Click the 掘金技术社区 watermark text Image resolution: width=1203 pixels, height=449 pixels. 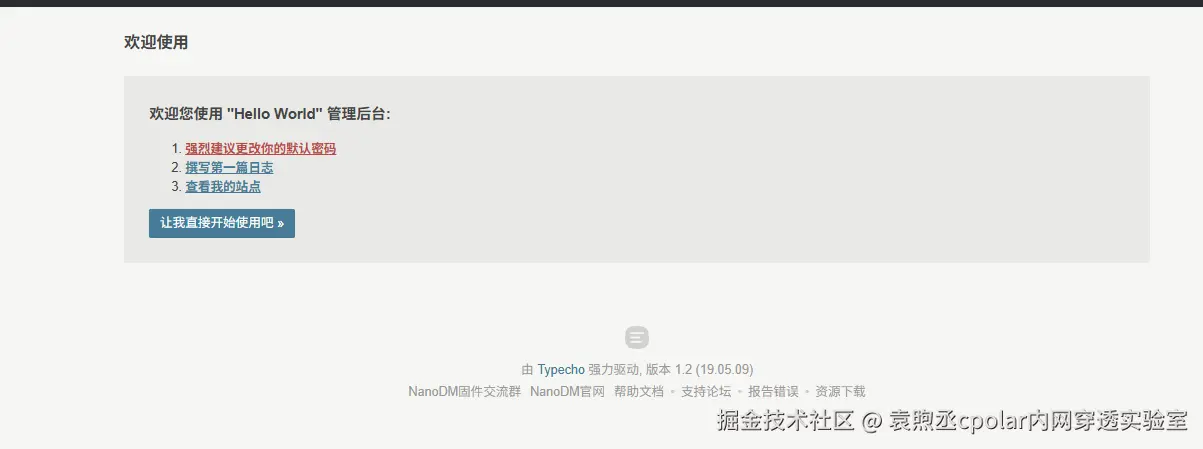[785, 421]
